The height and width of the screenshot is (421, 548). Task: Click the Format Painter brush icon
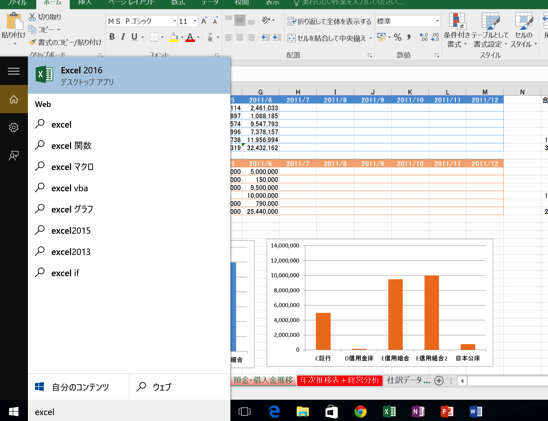[33, 42]
